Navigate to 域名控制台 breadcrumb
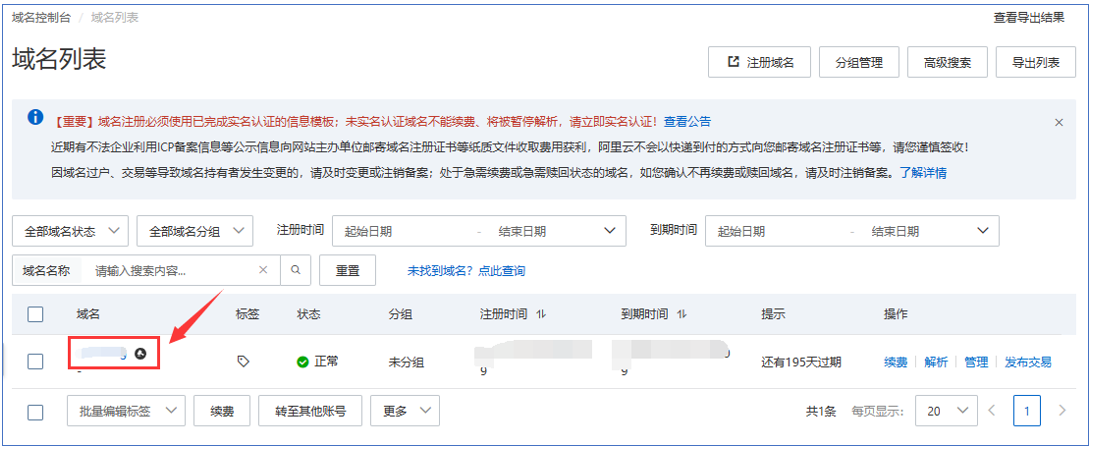The image size is (1093, 451). pos(44,17)
